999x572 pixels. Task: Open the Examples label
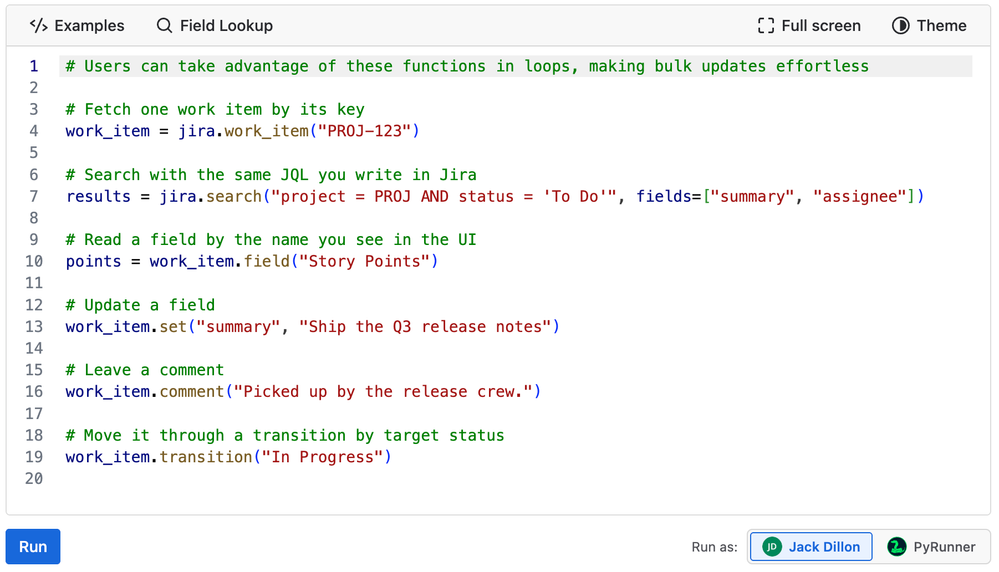[x=89, y=25]
